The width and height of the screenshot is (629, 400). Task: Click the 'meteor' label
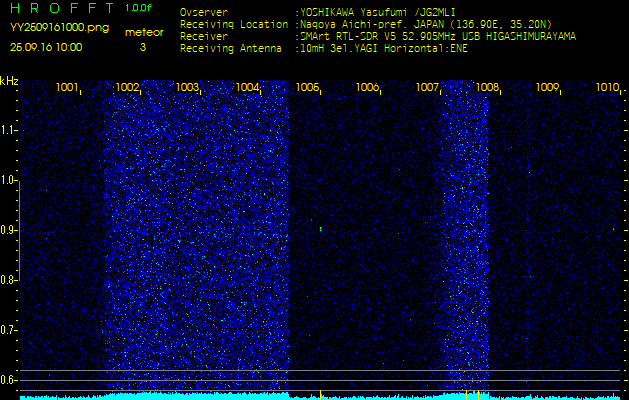(x=144, y=33)
